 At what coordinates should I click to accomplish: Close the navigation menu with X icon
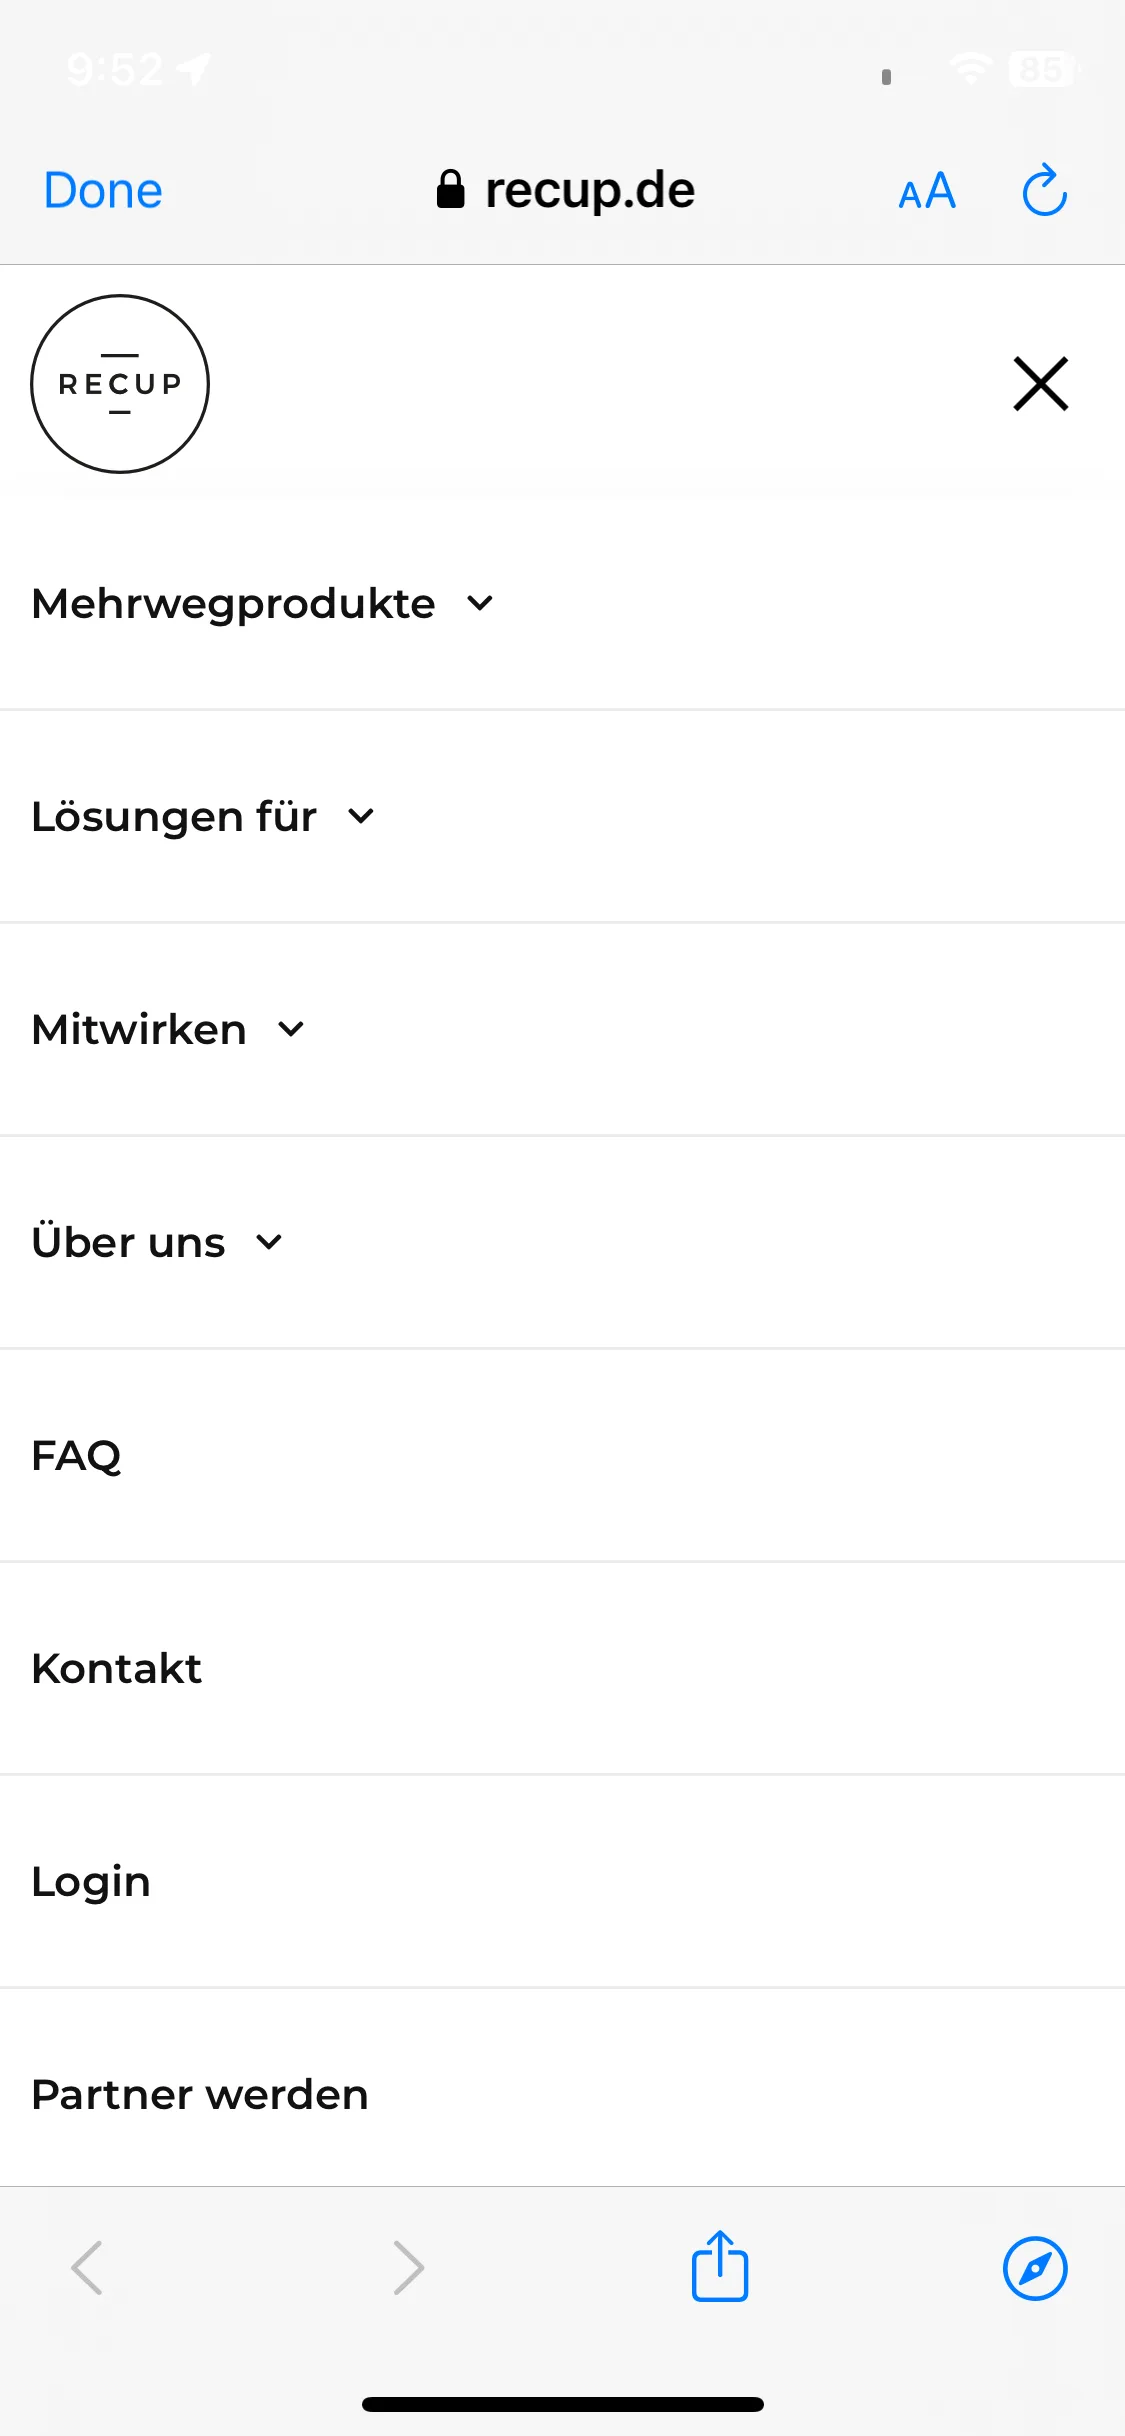1041,384
